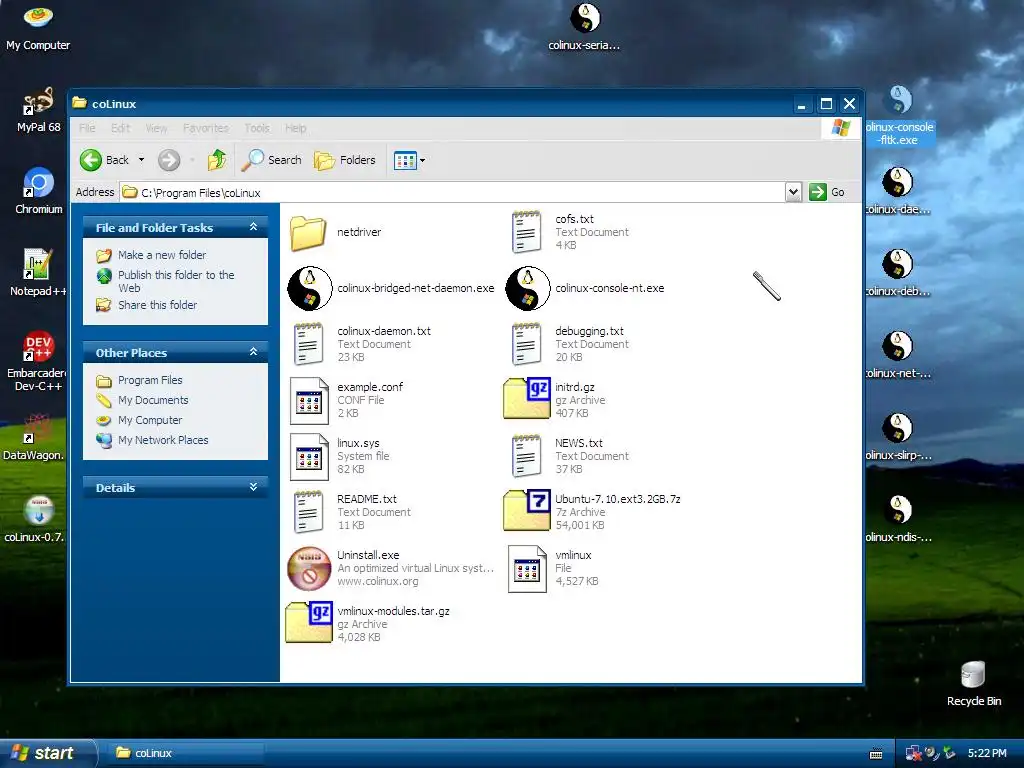Select colinux-ndis-... desktop icon
1024x768 pixels.
tap(898, 519)
